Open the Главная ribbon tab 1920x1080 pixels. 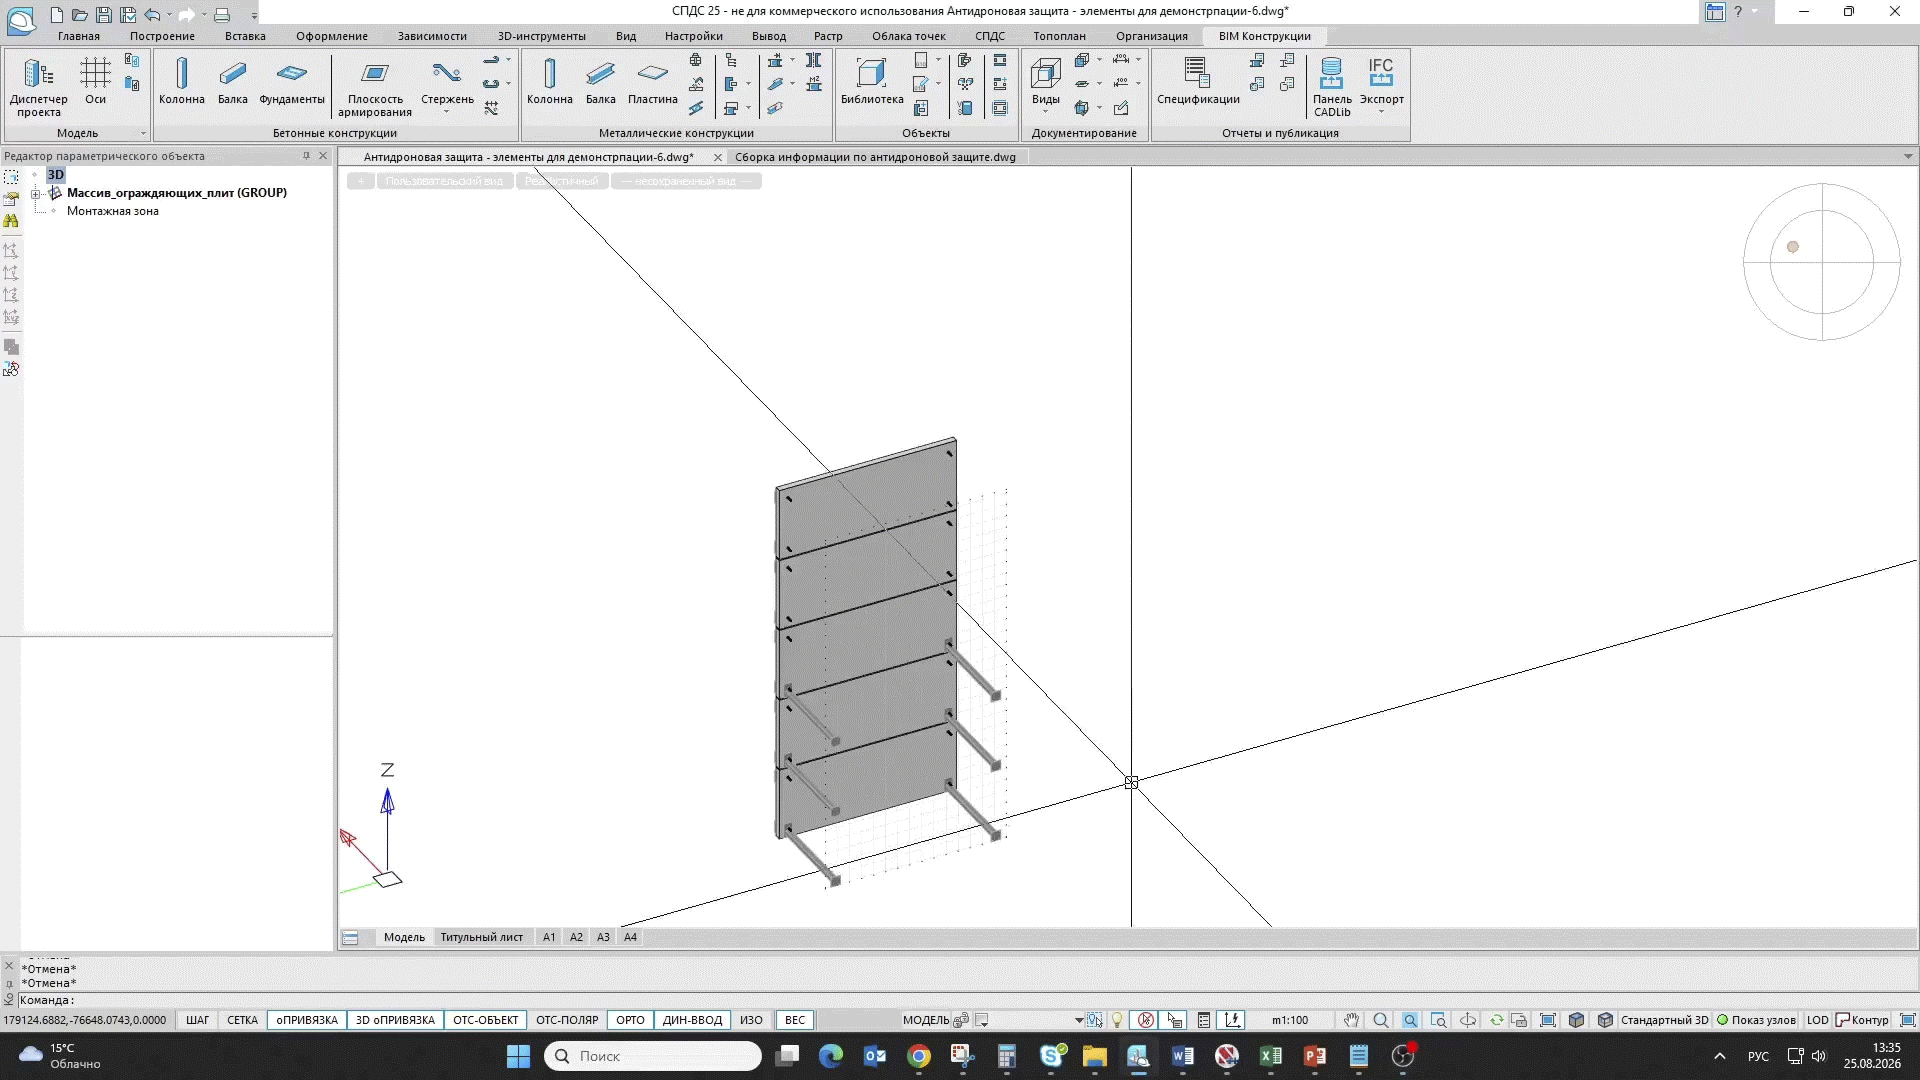(79, 36)
